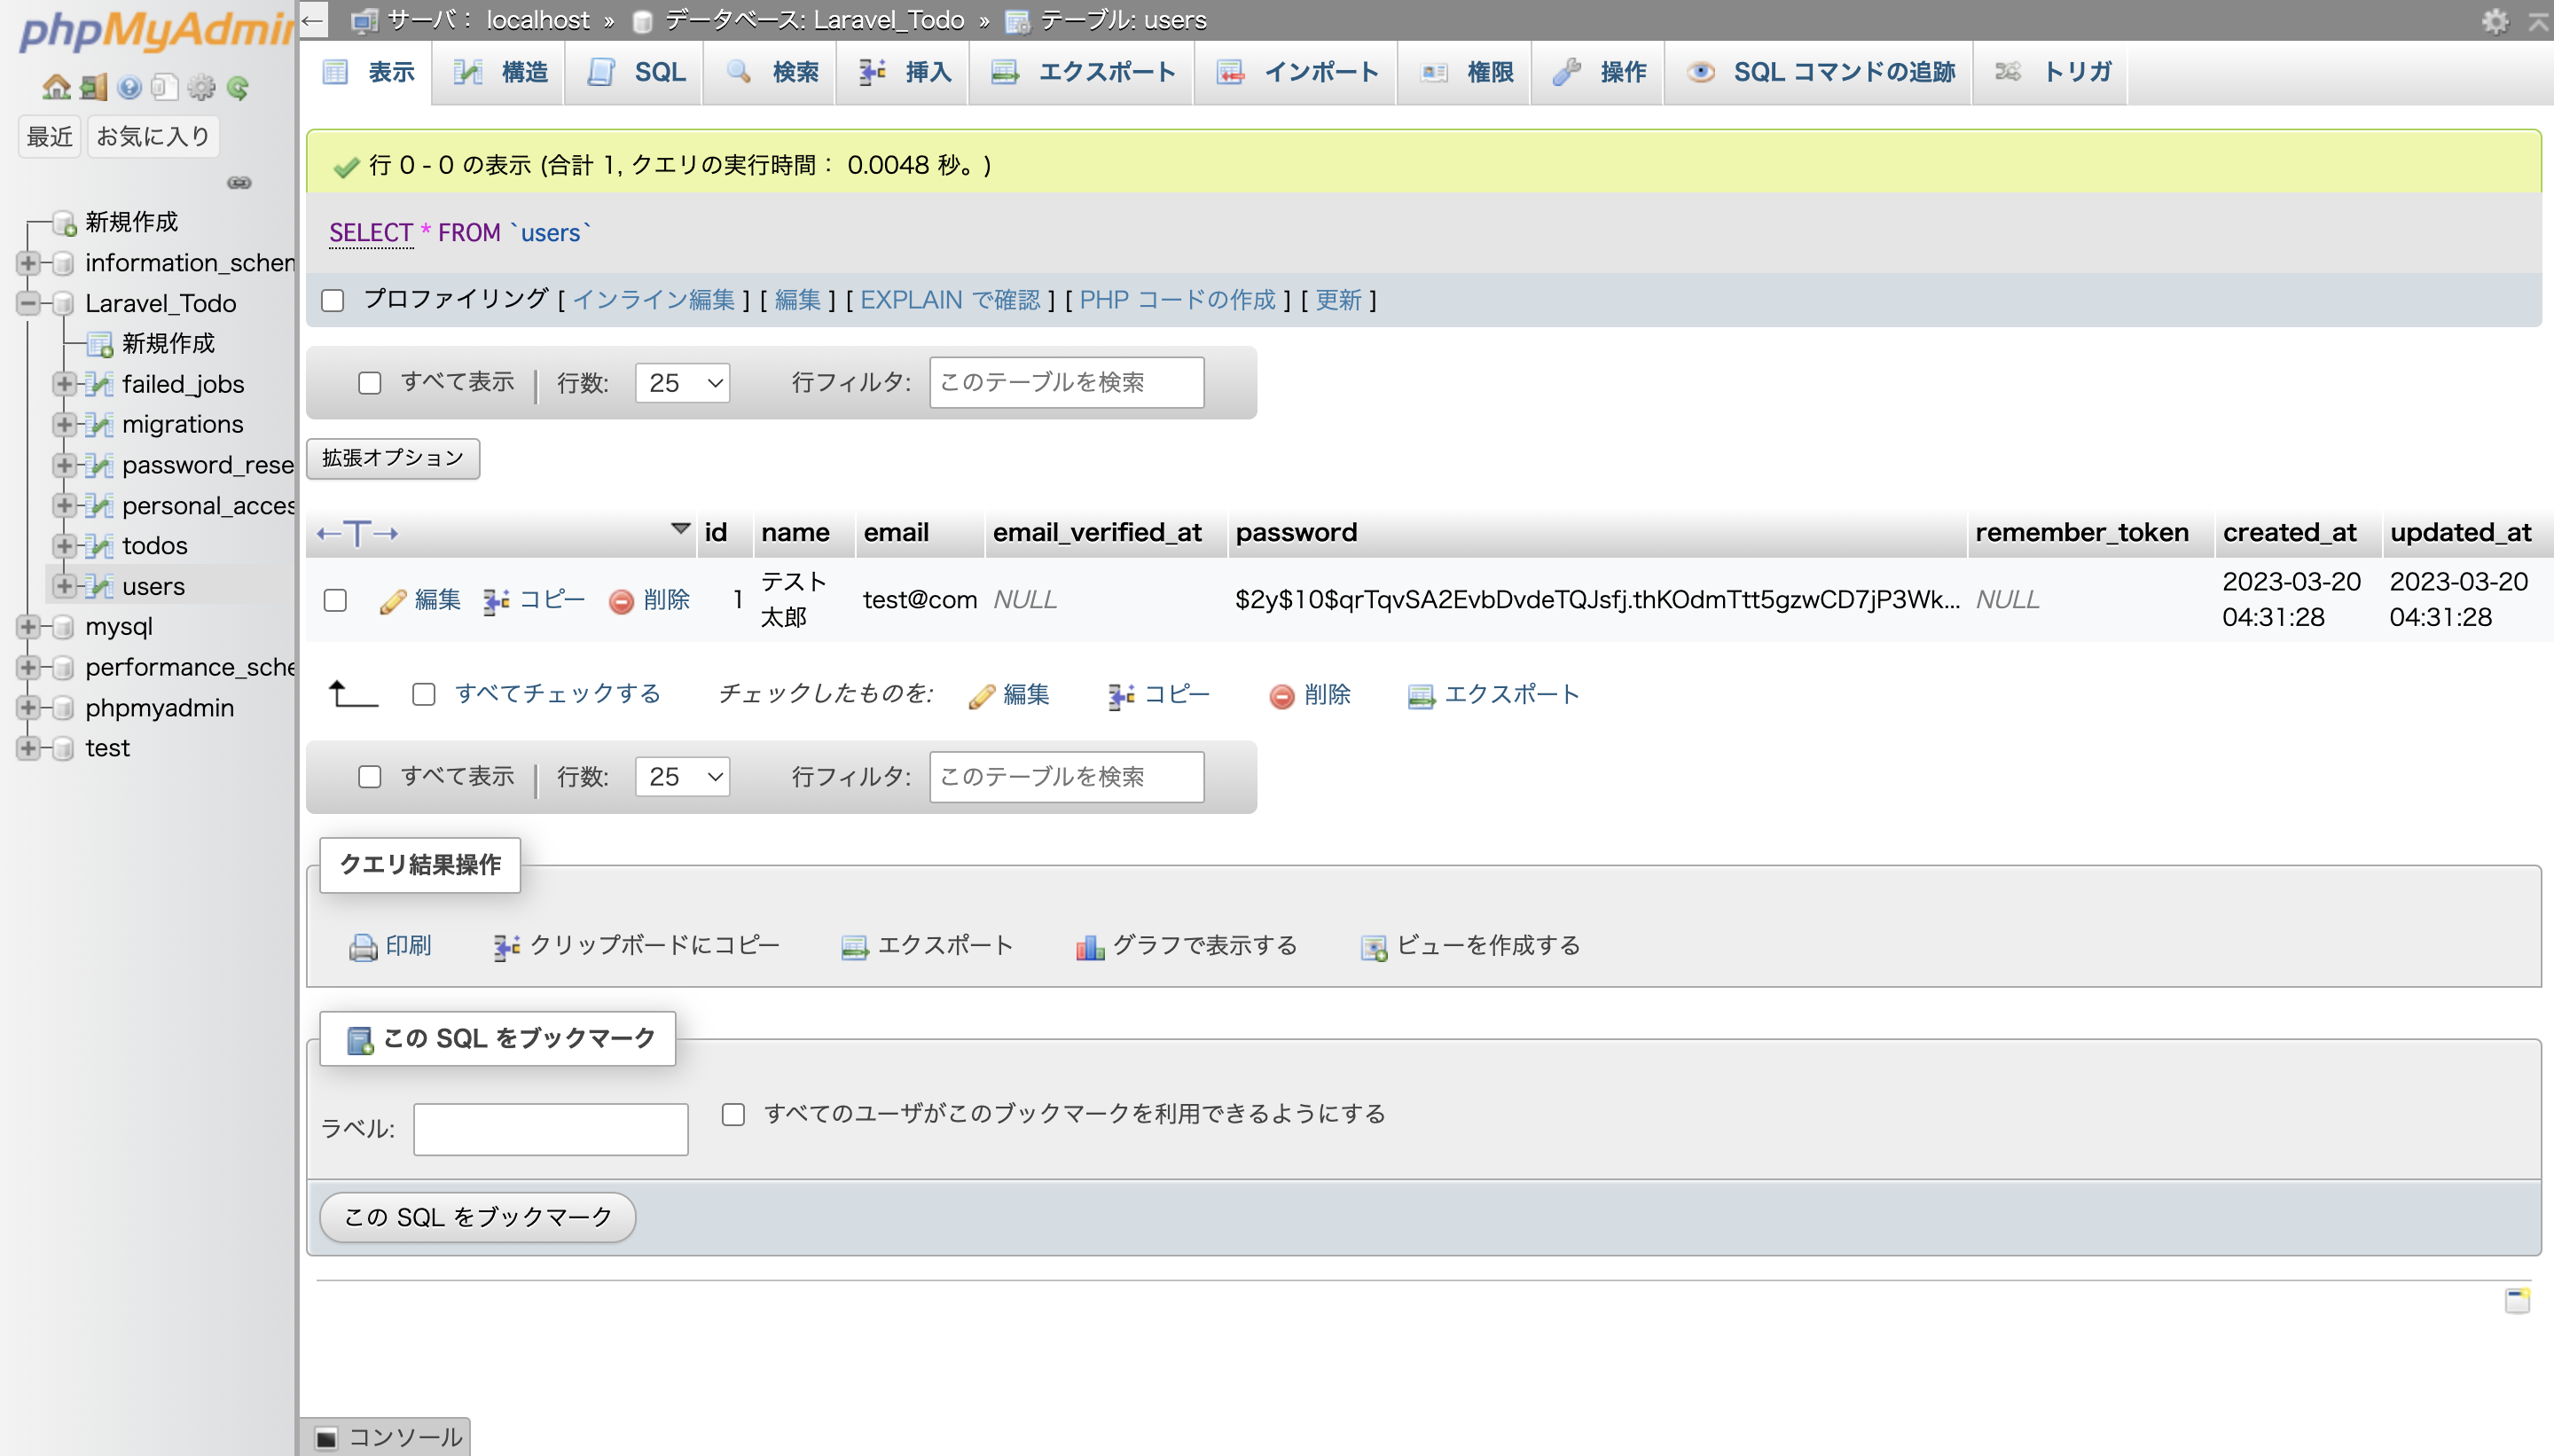Open the 挿入 insert tab
The image size is (2554, 1456).
pos(903,72)
